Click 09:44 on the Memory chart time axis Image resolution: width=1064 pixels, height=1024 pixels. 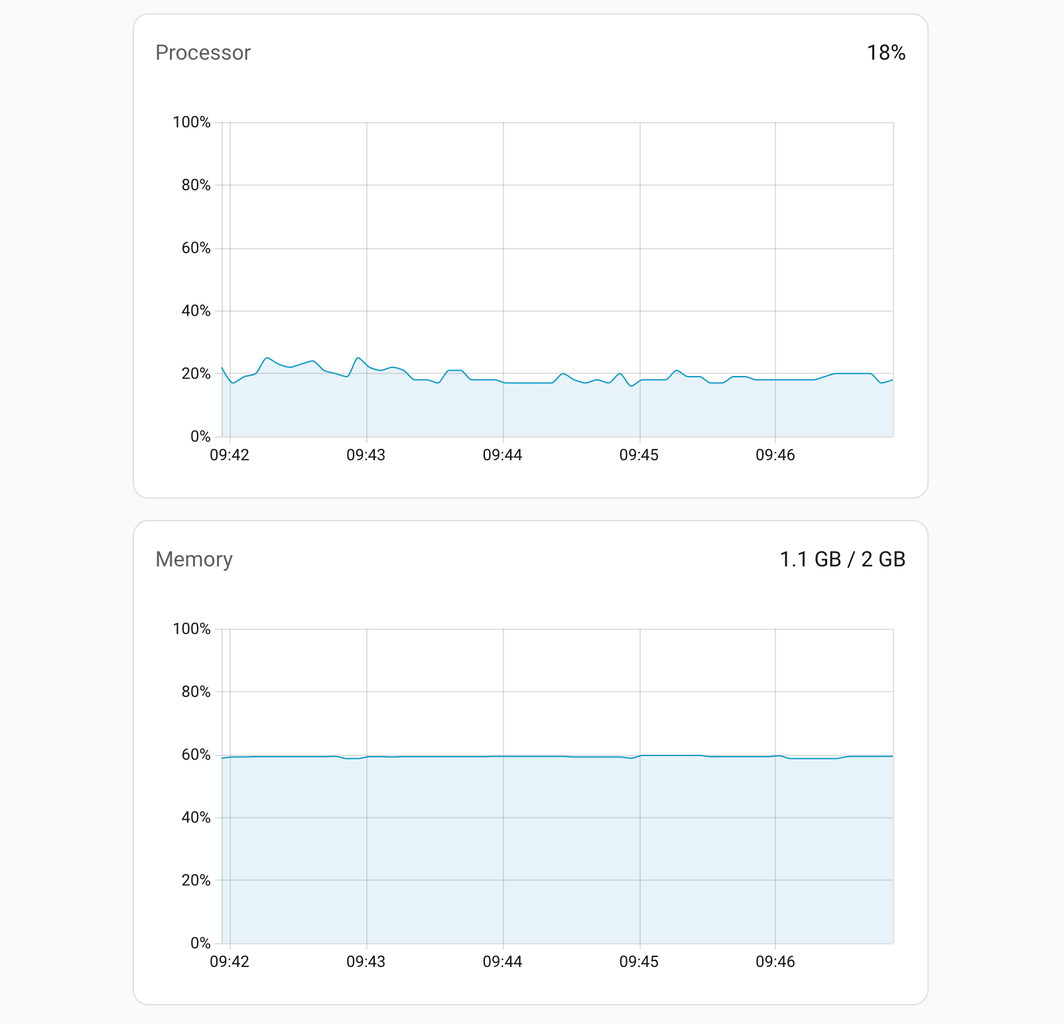[502, 962]
